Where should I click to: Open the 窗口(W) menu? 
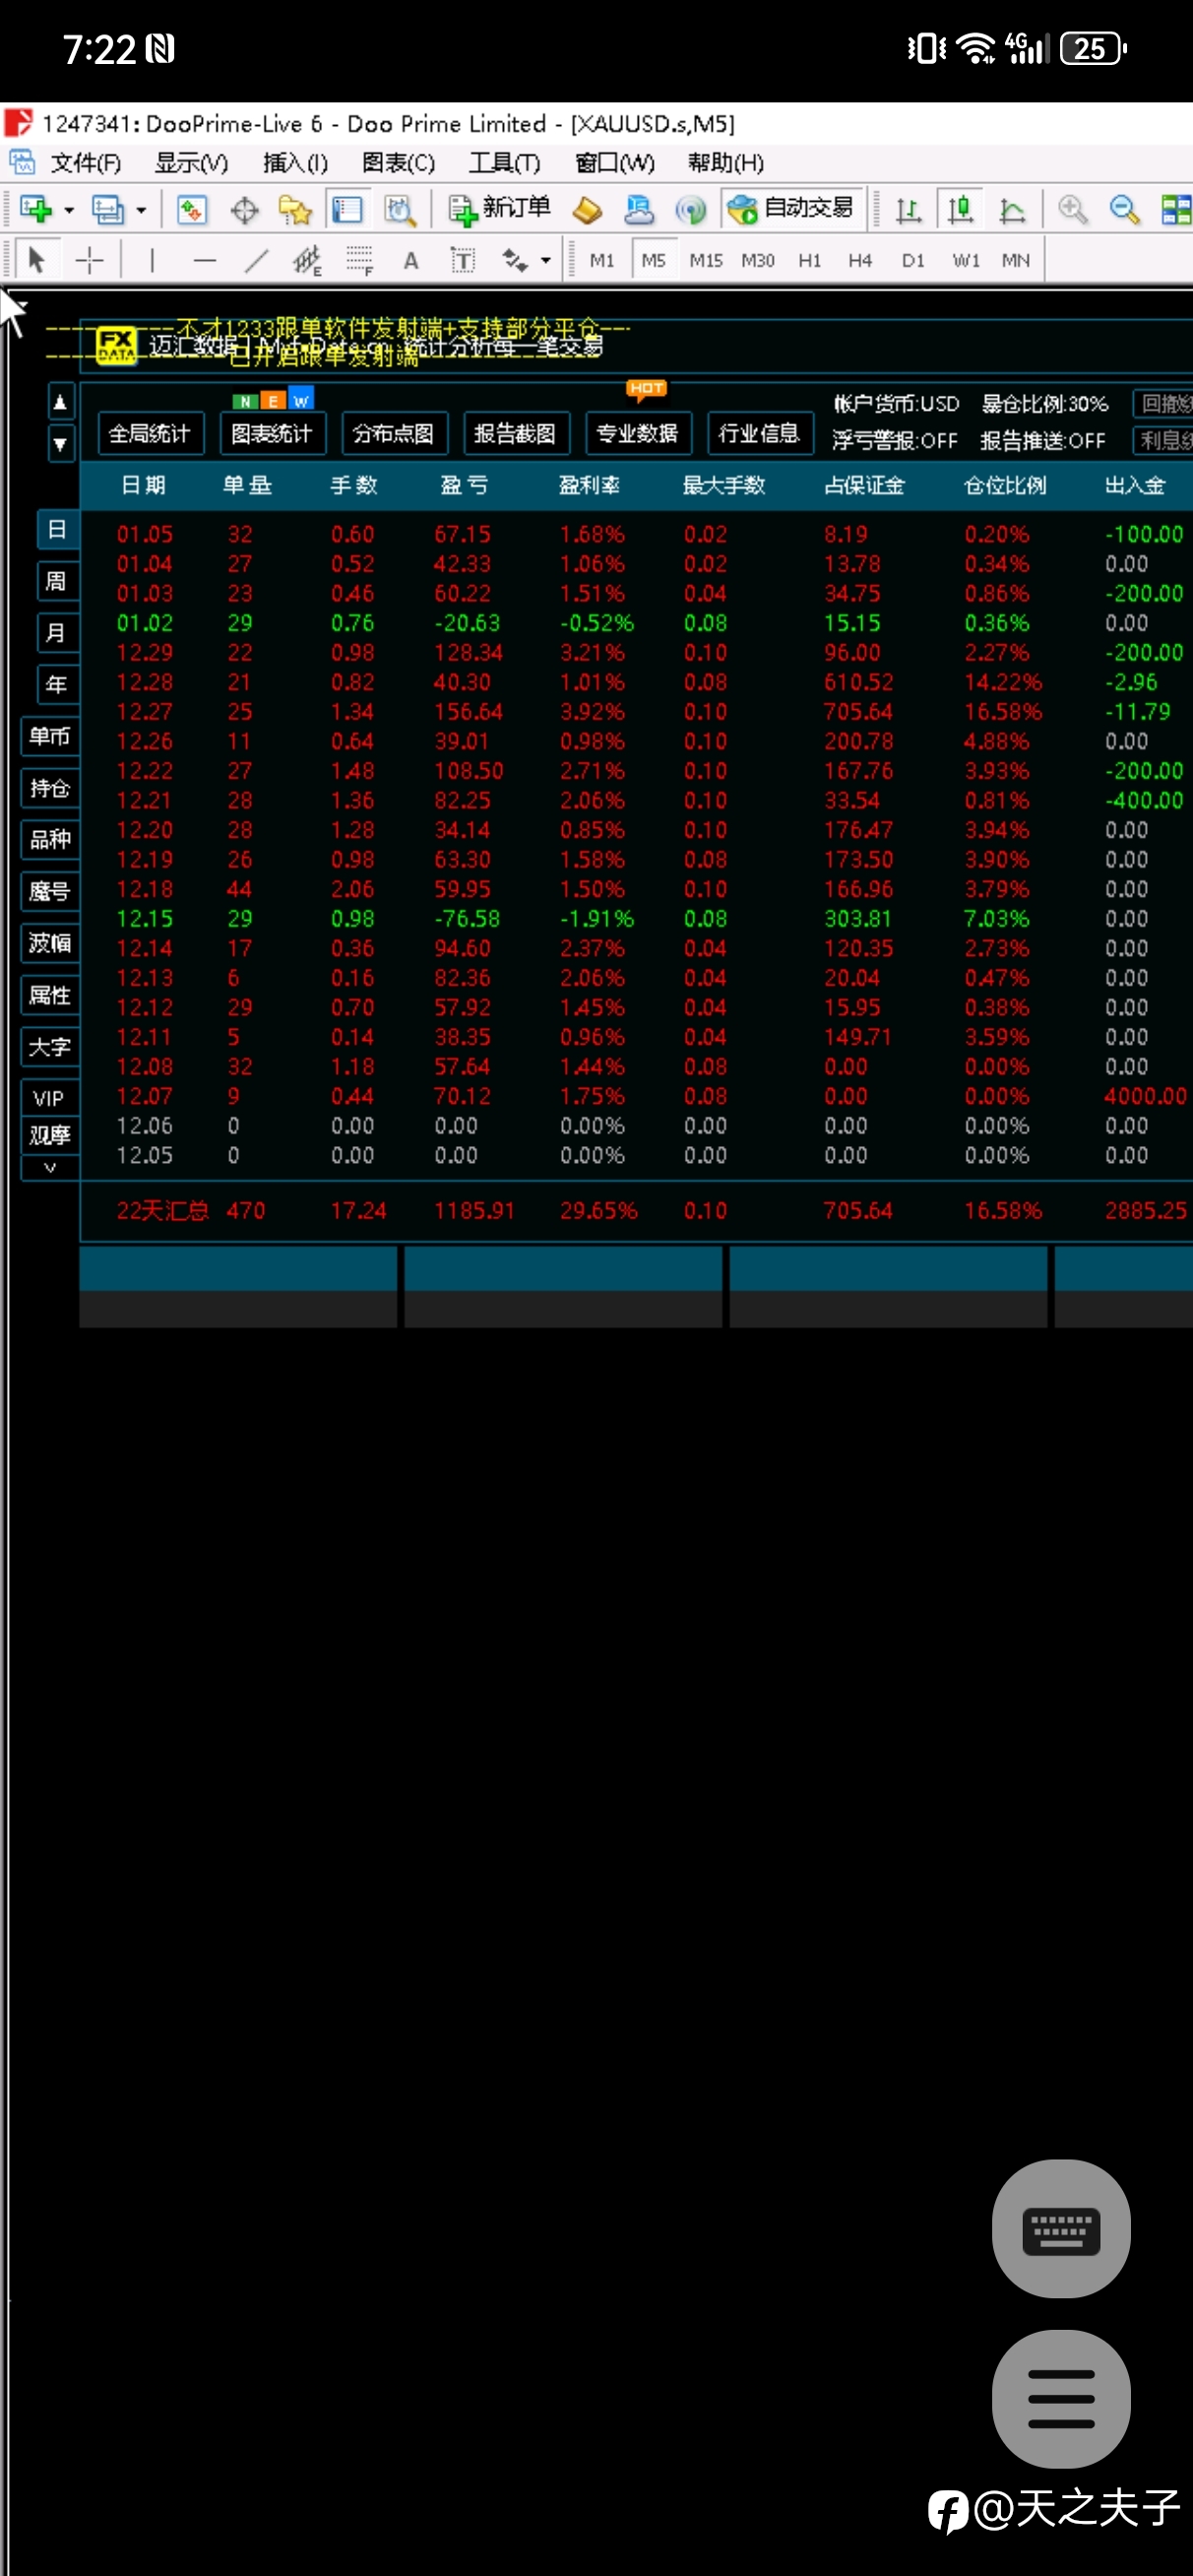click(x=615, y=162)
